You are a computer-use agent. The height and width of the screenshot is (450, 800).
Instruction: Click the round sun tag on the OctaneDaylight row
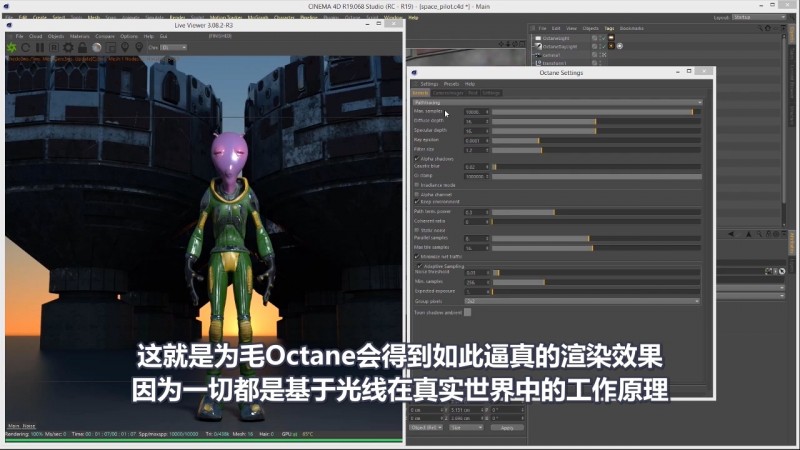[619, 46]
